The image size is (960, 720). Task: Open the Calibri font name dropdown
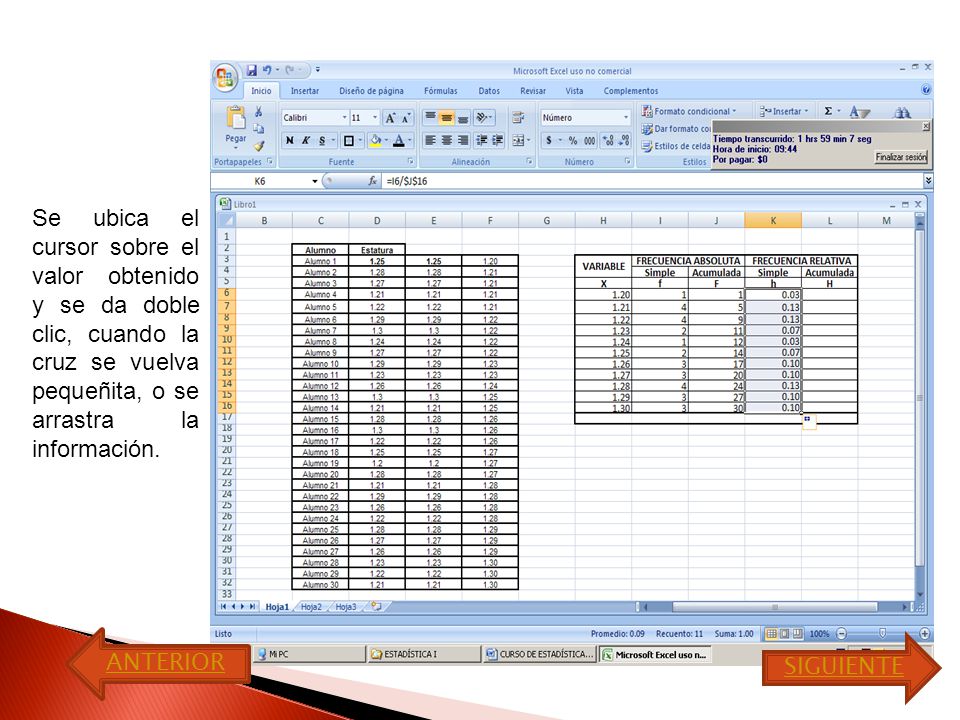pos(344,118)
